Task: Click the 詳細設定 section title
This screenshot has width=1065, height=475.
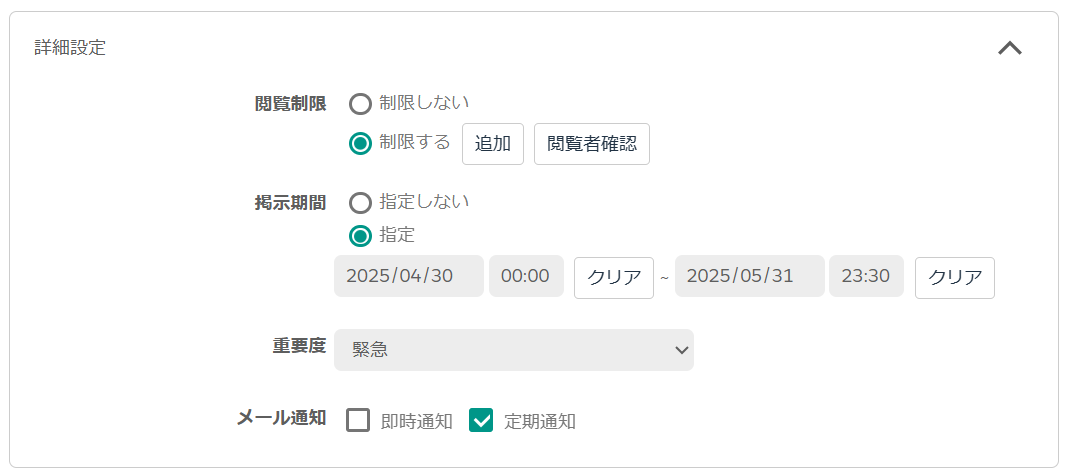Action: coord(70,48)
